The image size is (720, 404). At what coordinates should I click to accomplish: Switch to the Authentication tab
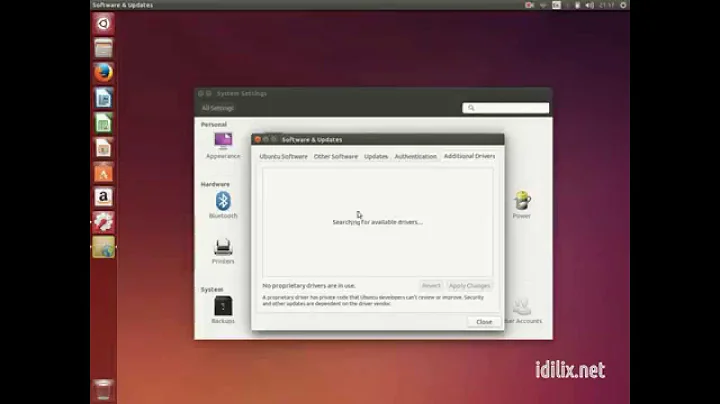tap(416, 157)
